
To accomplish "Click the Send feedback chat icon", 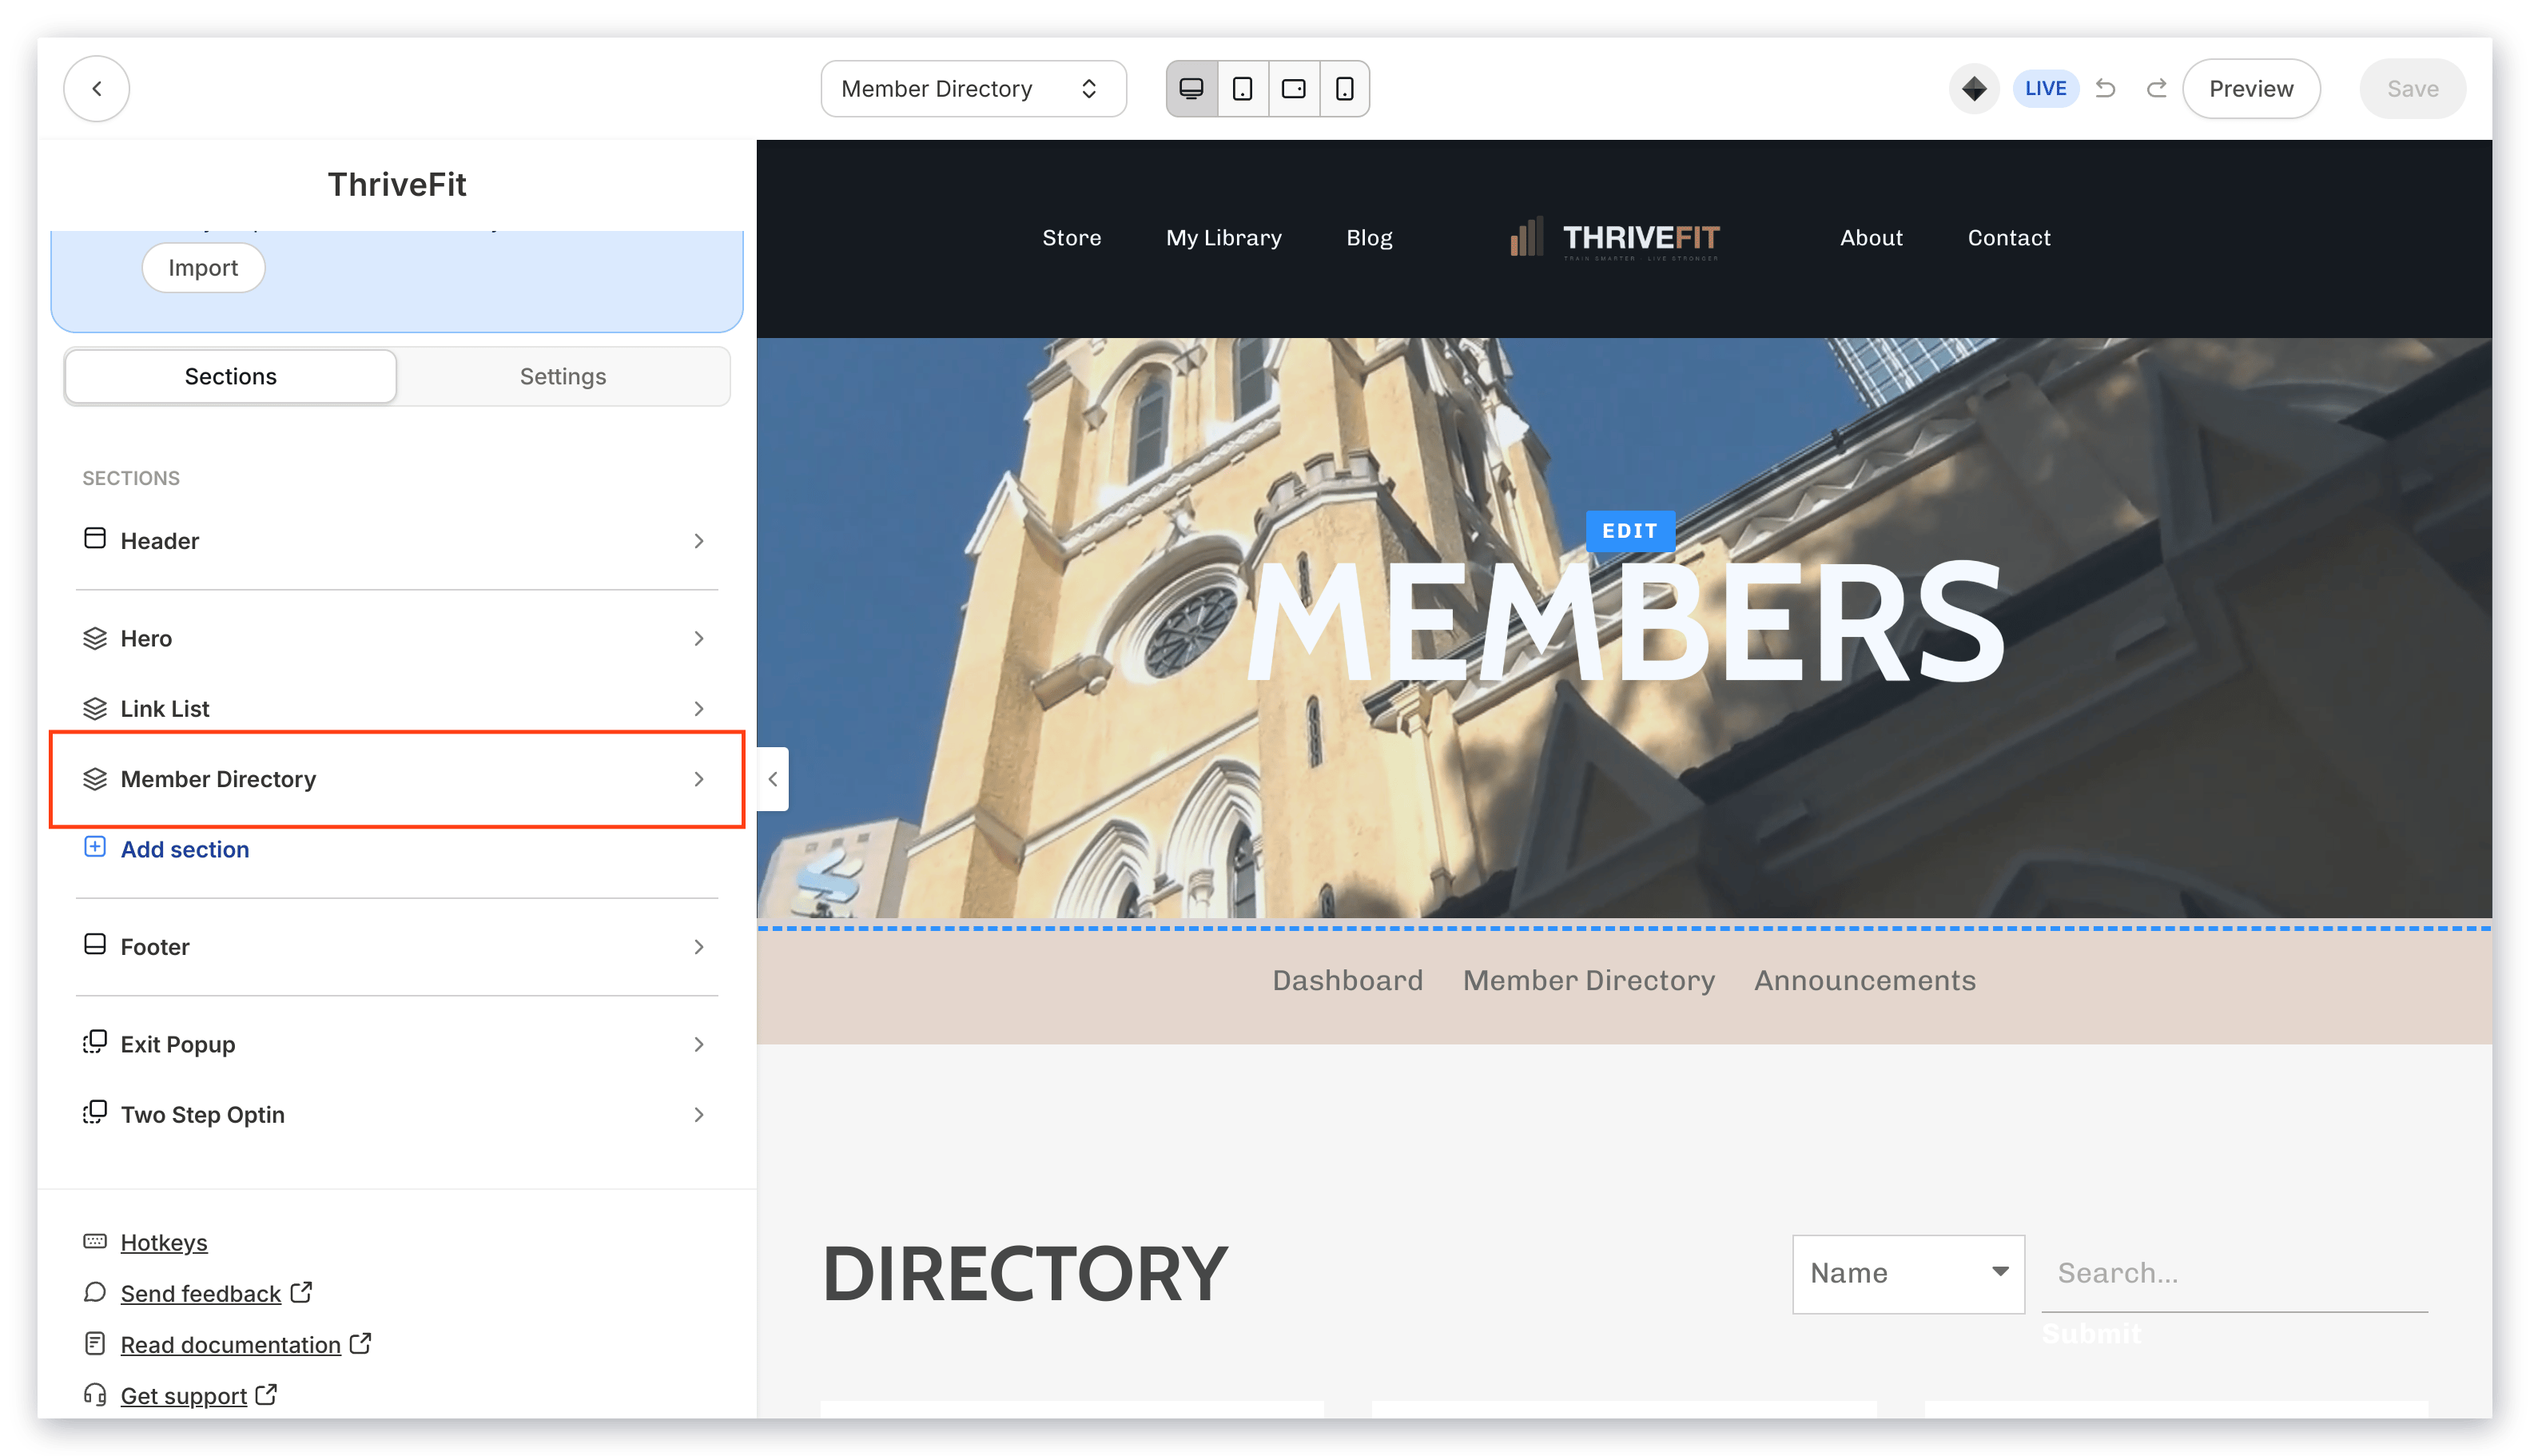I will 95,1292.
